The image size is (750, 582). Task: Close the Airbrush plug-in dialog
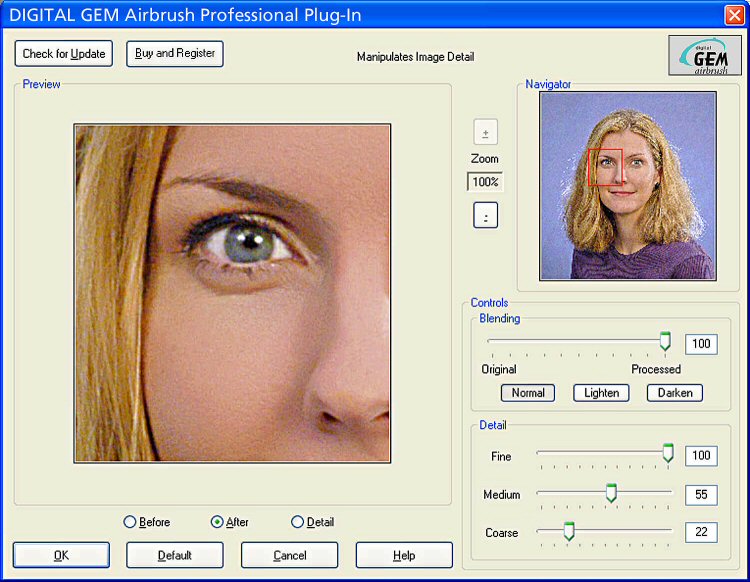733,15
